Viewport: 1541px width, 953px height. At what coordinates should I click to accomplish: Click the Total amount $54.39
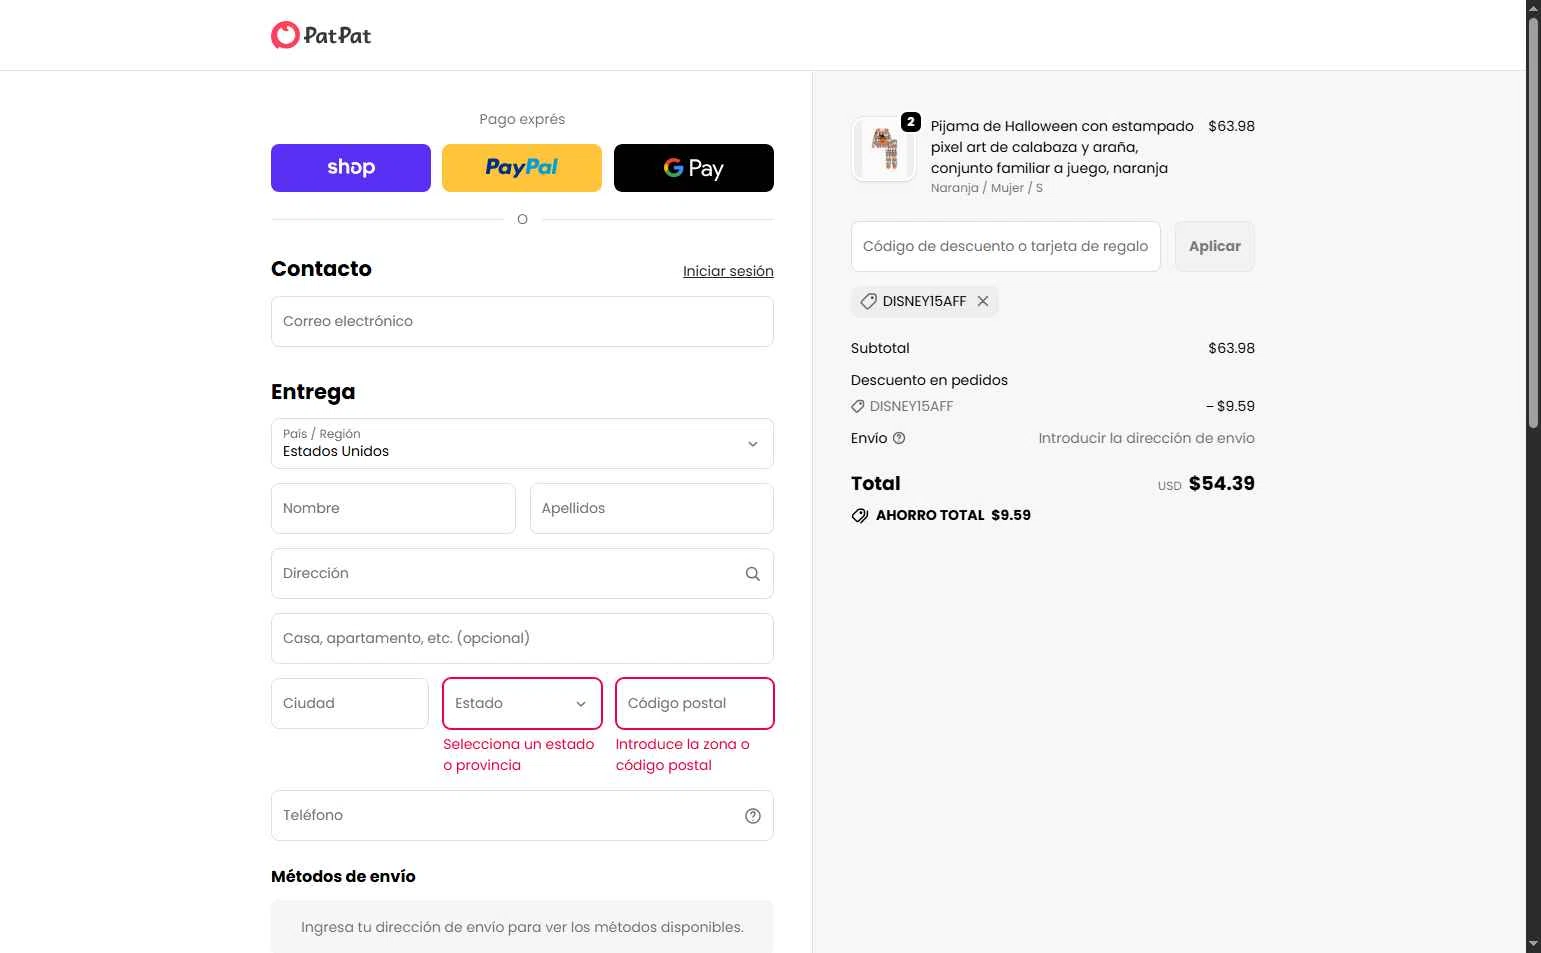tap(1222, 483)
